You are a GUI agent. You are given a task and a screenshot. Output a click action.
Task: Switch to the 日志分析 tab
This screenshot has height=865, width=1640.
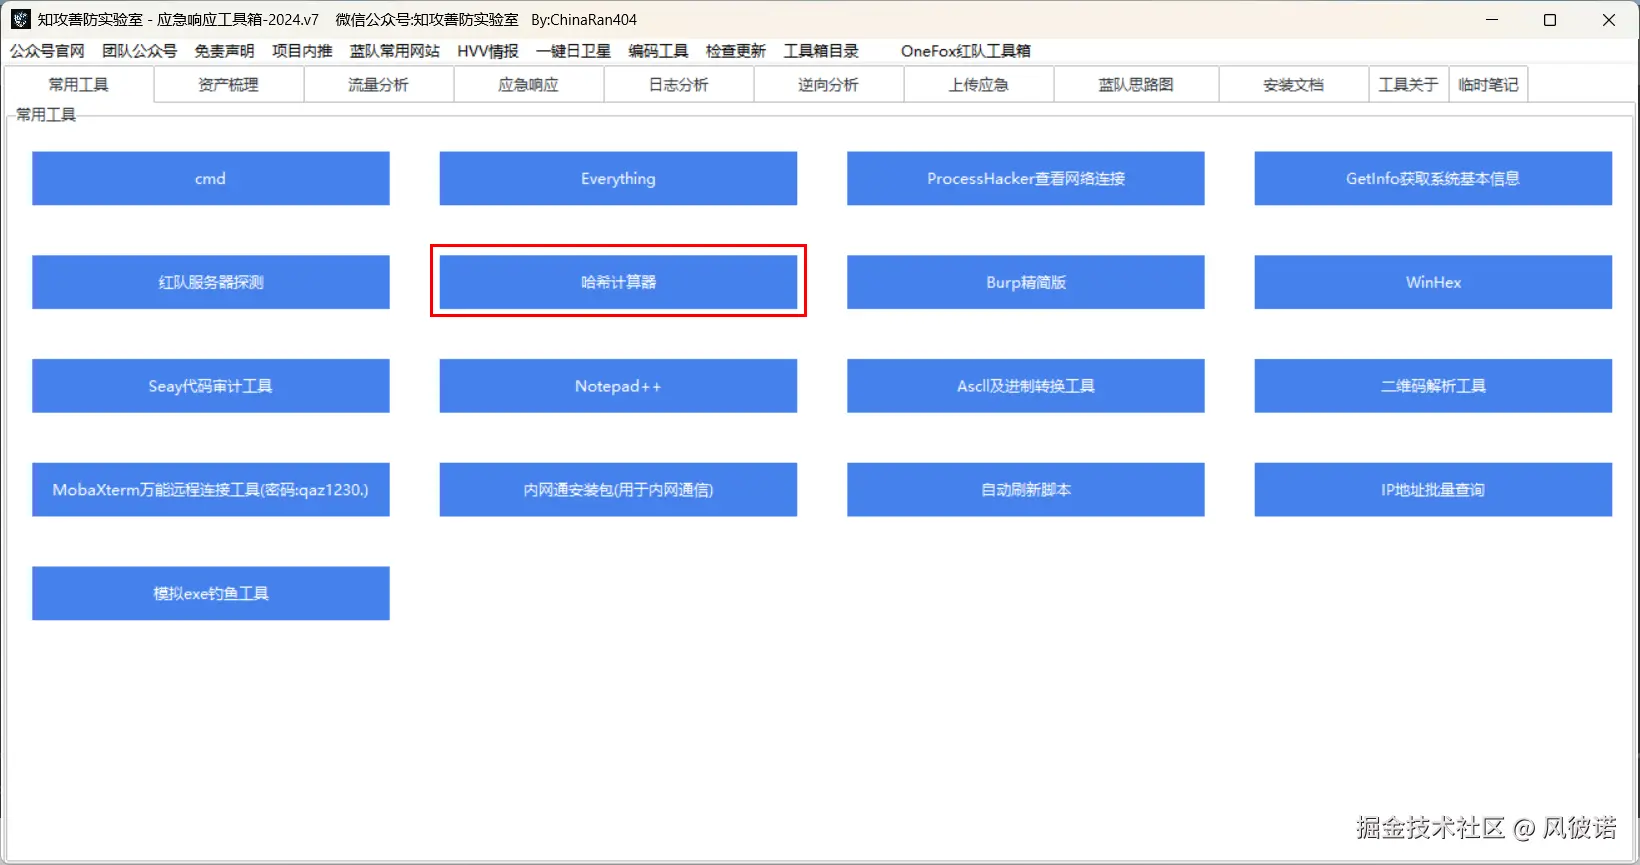coord(679,85)
